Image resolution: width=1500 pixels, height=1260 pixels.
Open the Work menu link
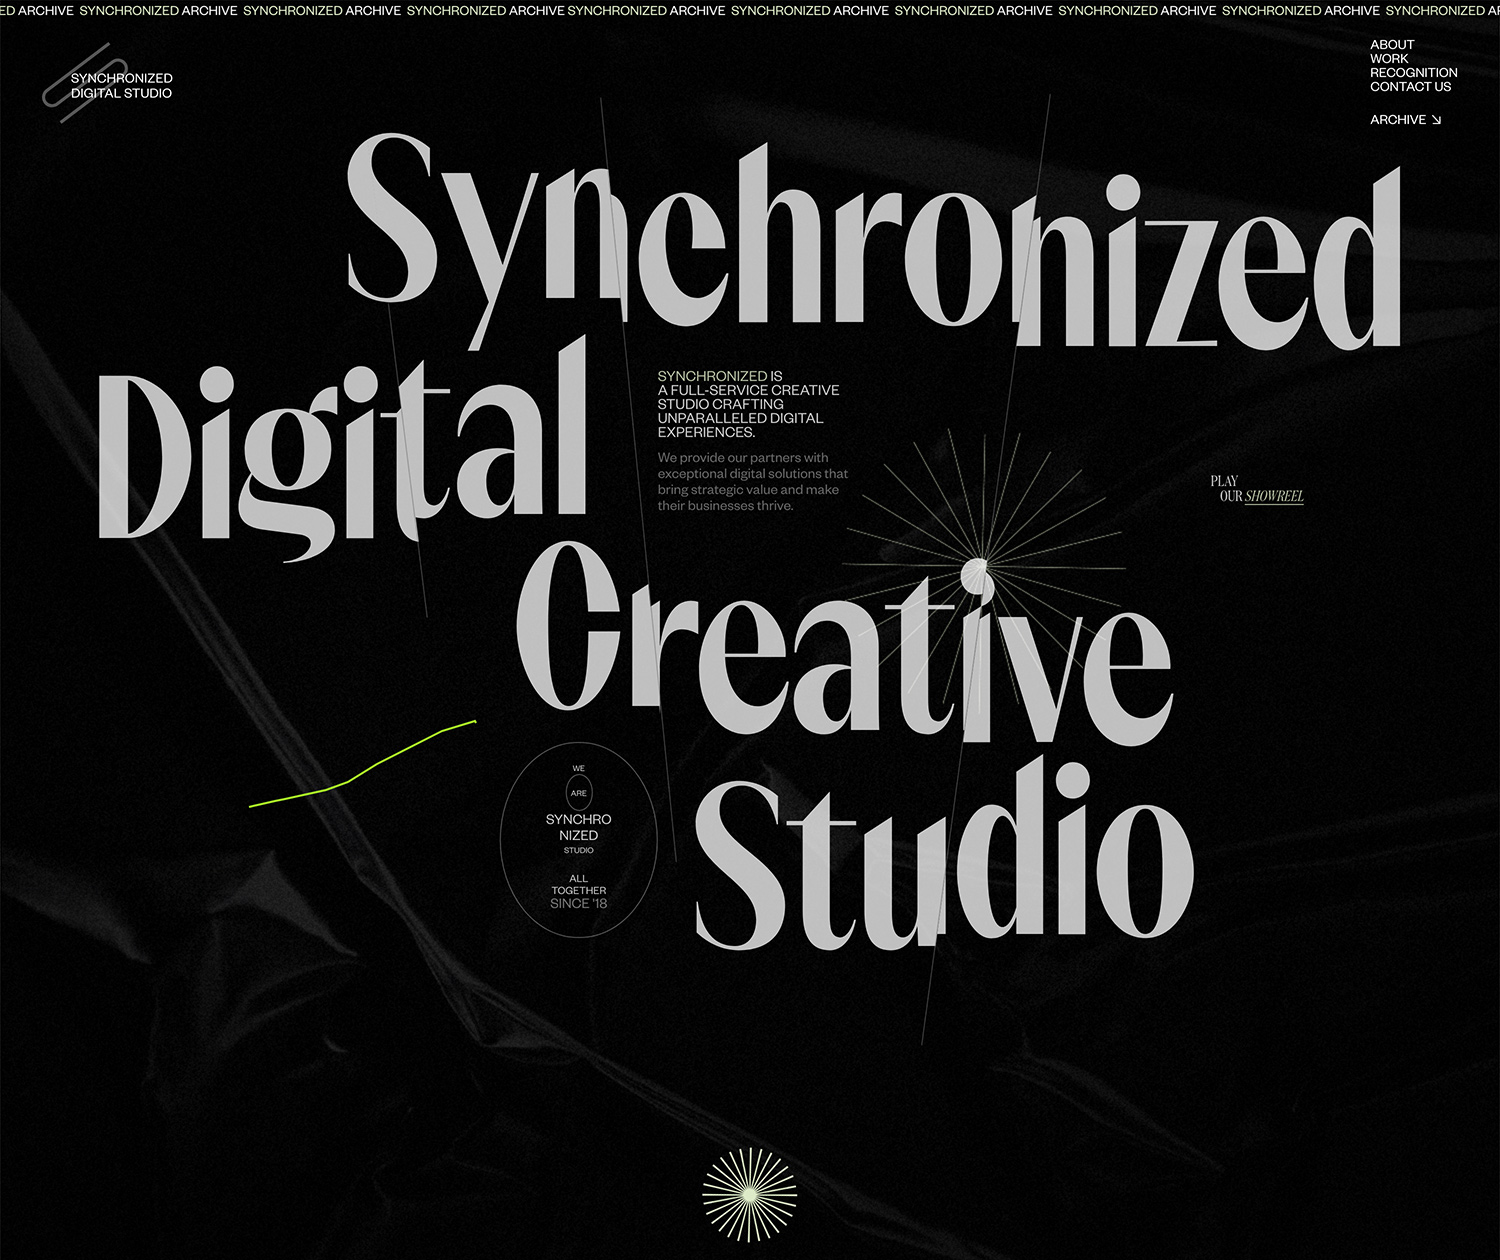(1389, 59)
